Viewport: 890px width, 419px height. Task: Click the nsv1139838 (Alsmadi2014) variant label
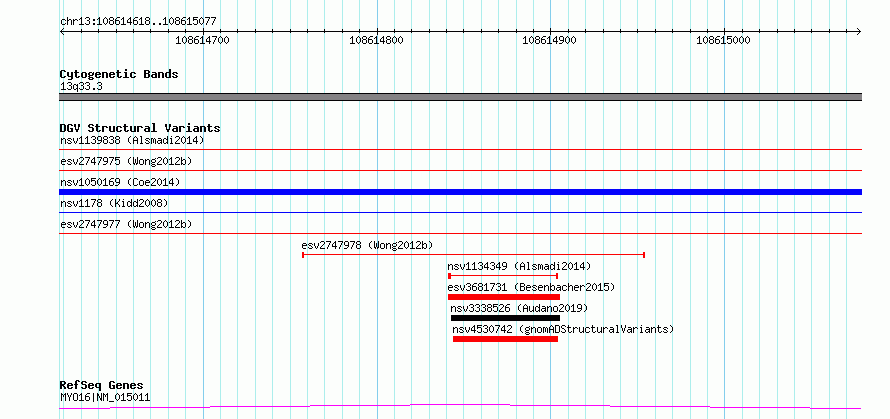point(132,140)
